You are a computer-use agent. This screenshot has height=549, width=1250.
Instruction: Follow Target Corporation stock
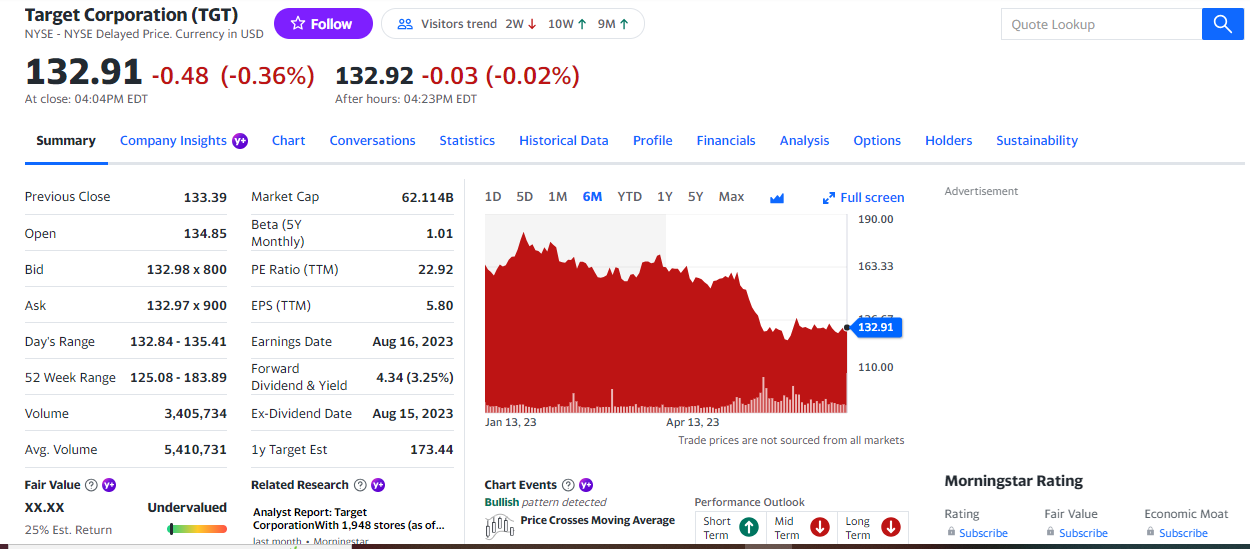[x=323, y=24]
